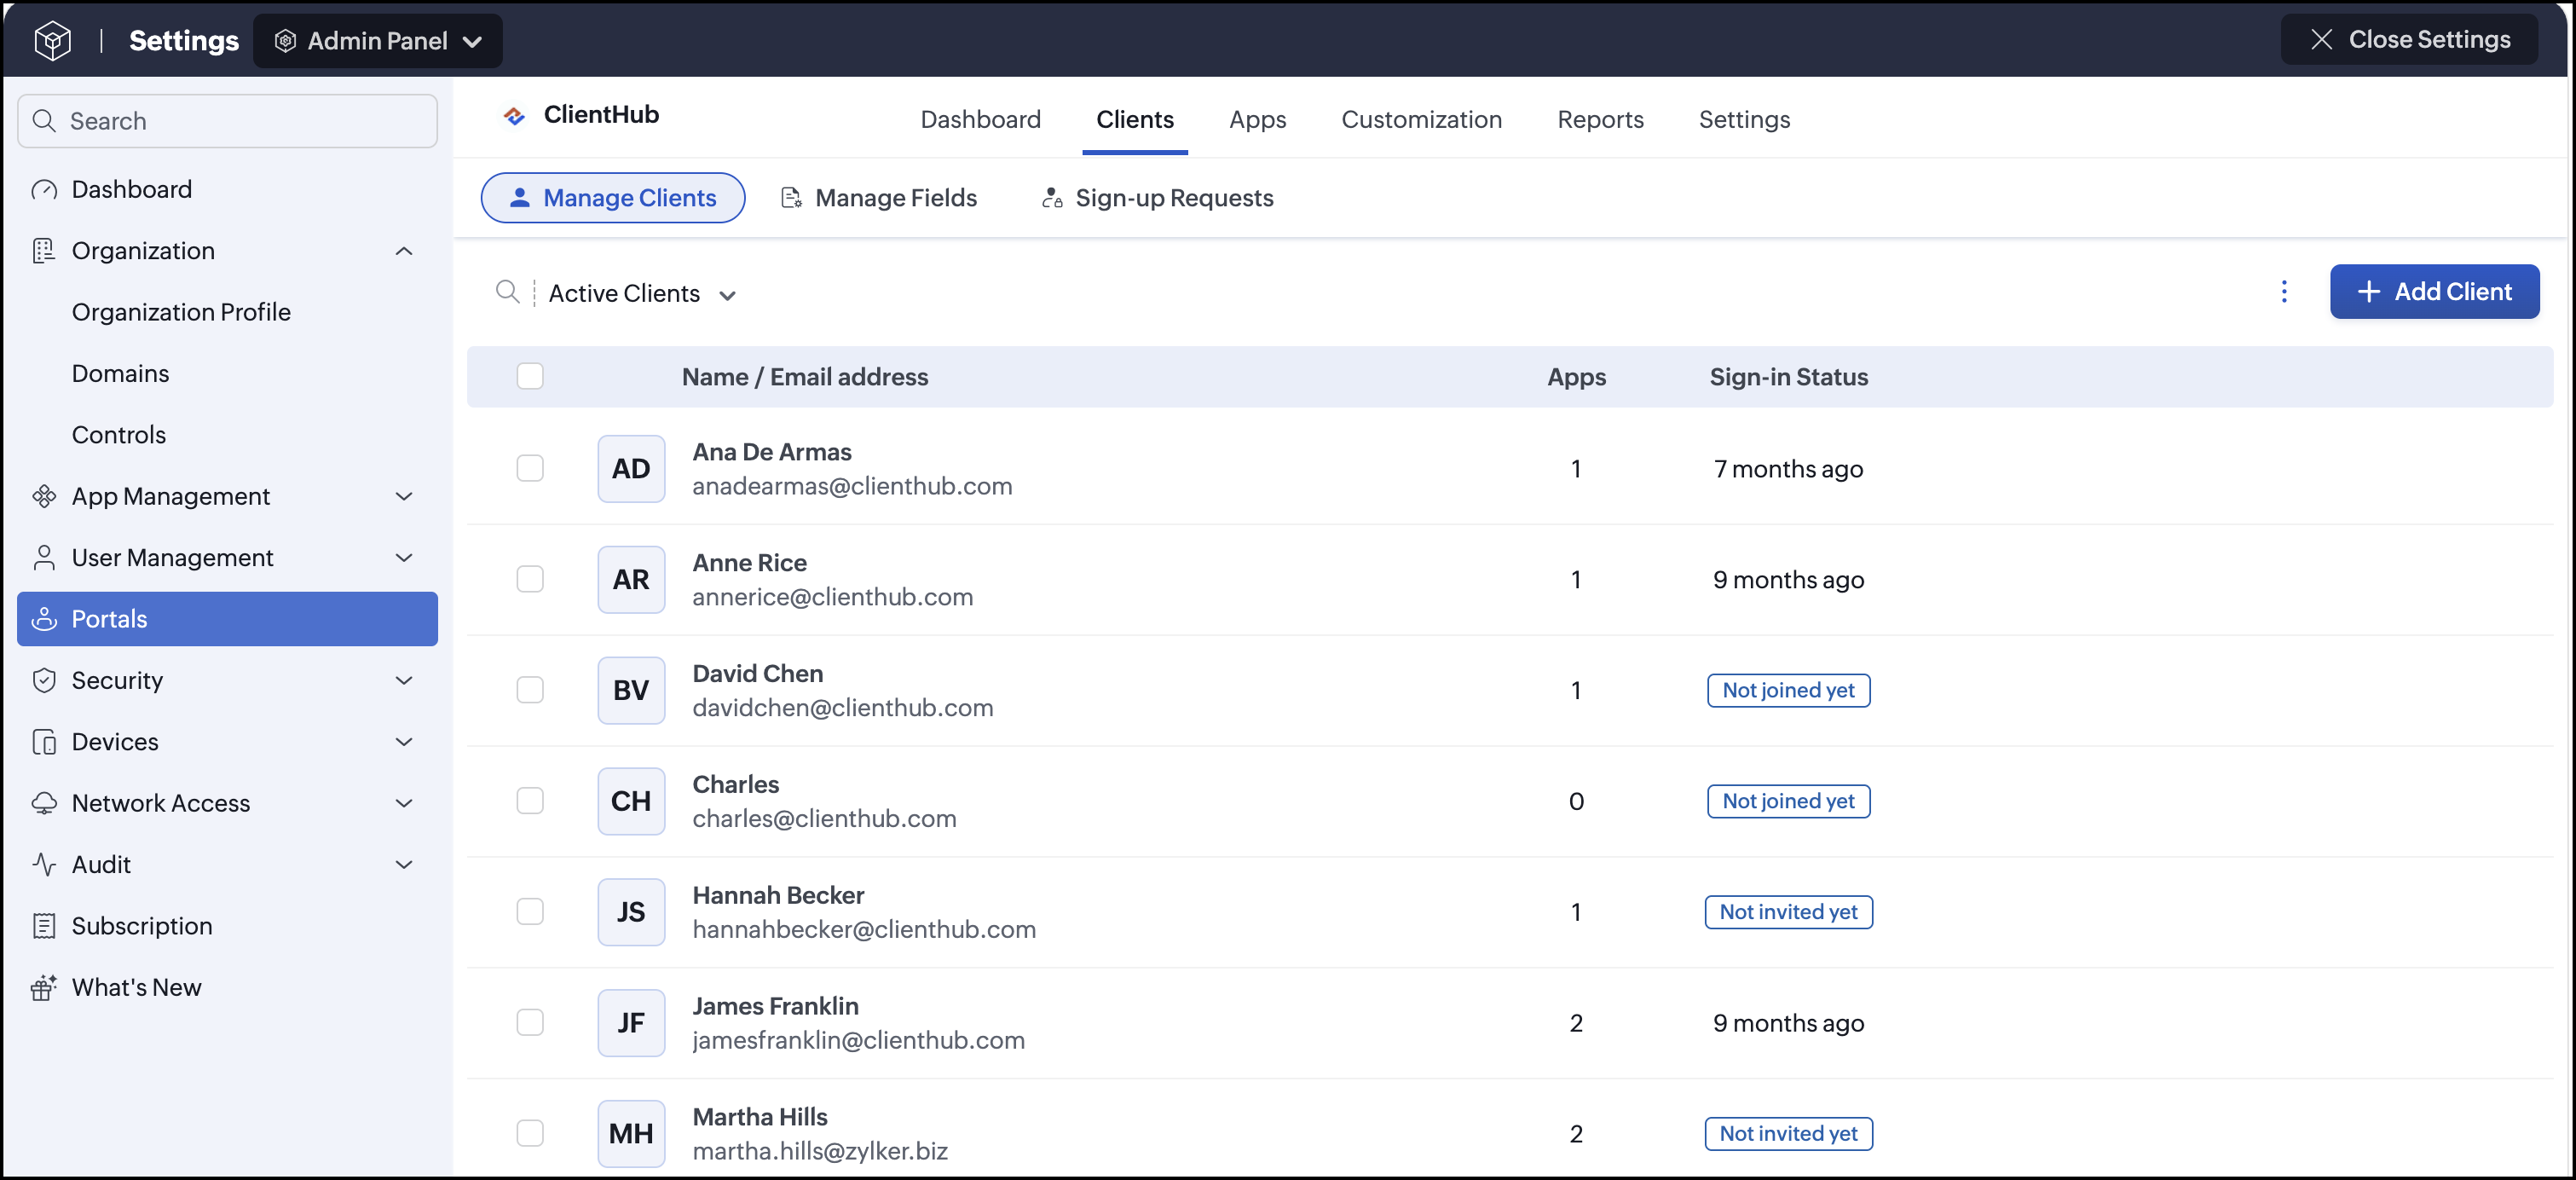
Task: Click the Add Client button
Action: click(2434, 292)
